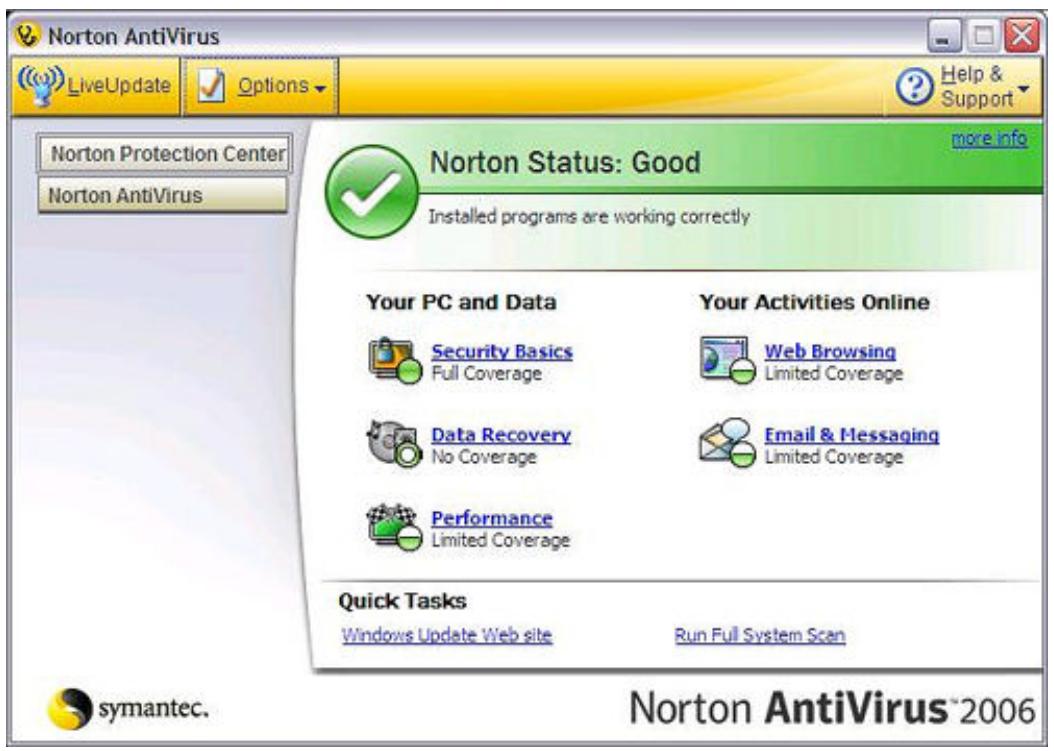Click the Options checklist icon
The height and width of the screenshot is (751, 1054).
[211, 86]
